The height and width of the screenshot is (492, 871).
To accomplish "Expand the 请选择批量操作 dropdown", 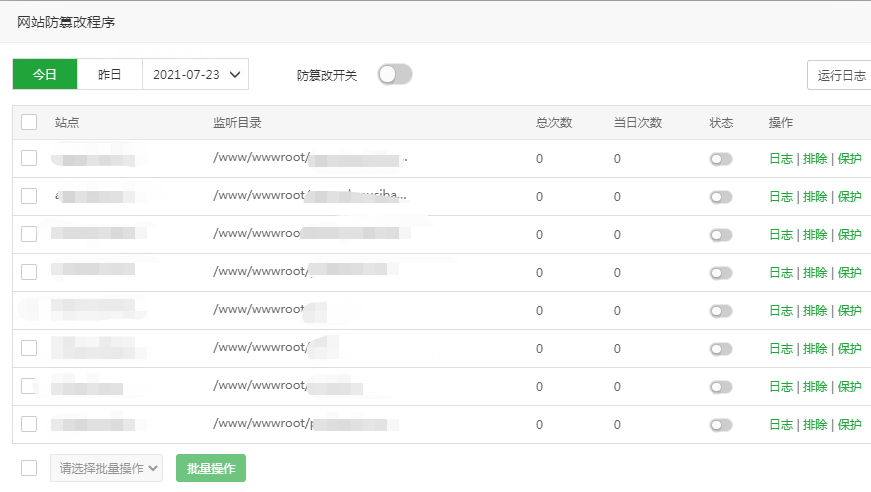I will [x=107, y=468].
